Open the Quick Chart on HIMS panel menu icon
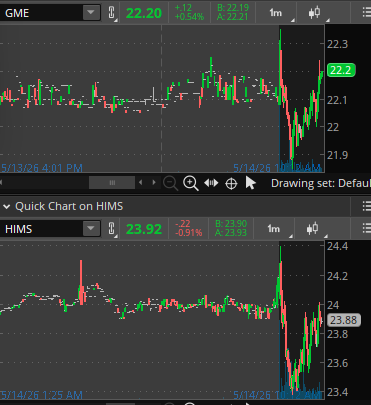This screenshot has height=405, width=371. point(367,206)
